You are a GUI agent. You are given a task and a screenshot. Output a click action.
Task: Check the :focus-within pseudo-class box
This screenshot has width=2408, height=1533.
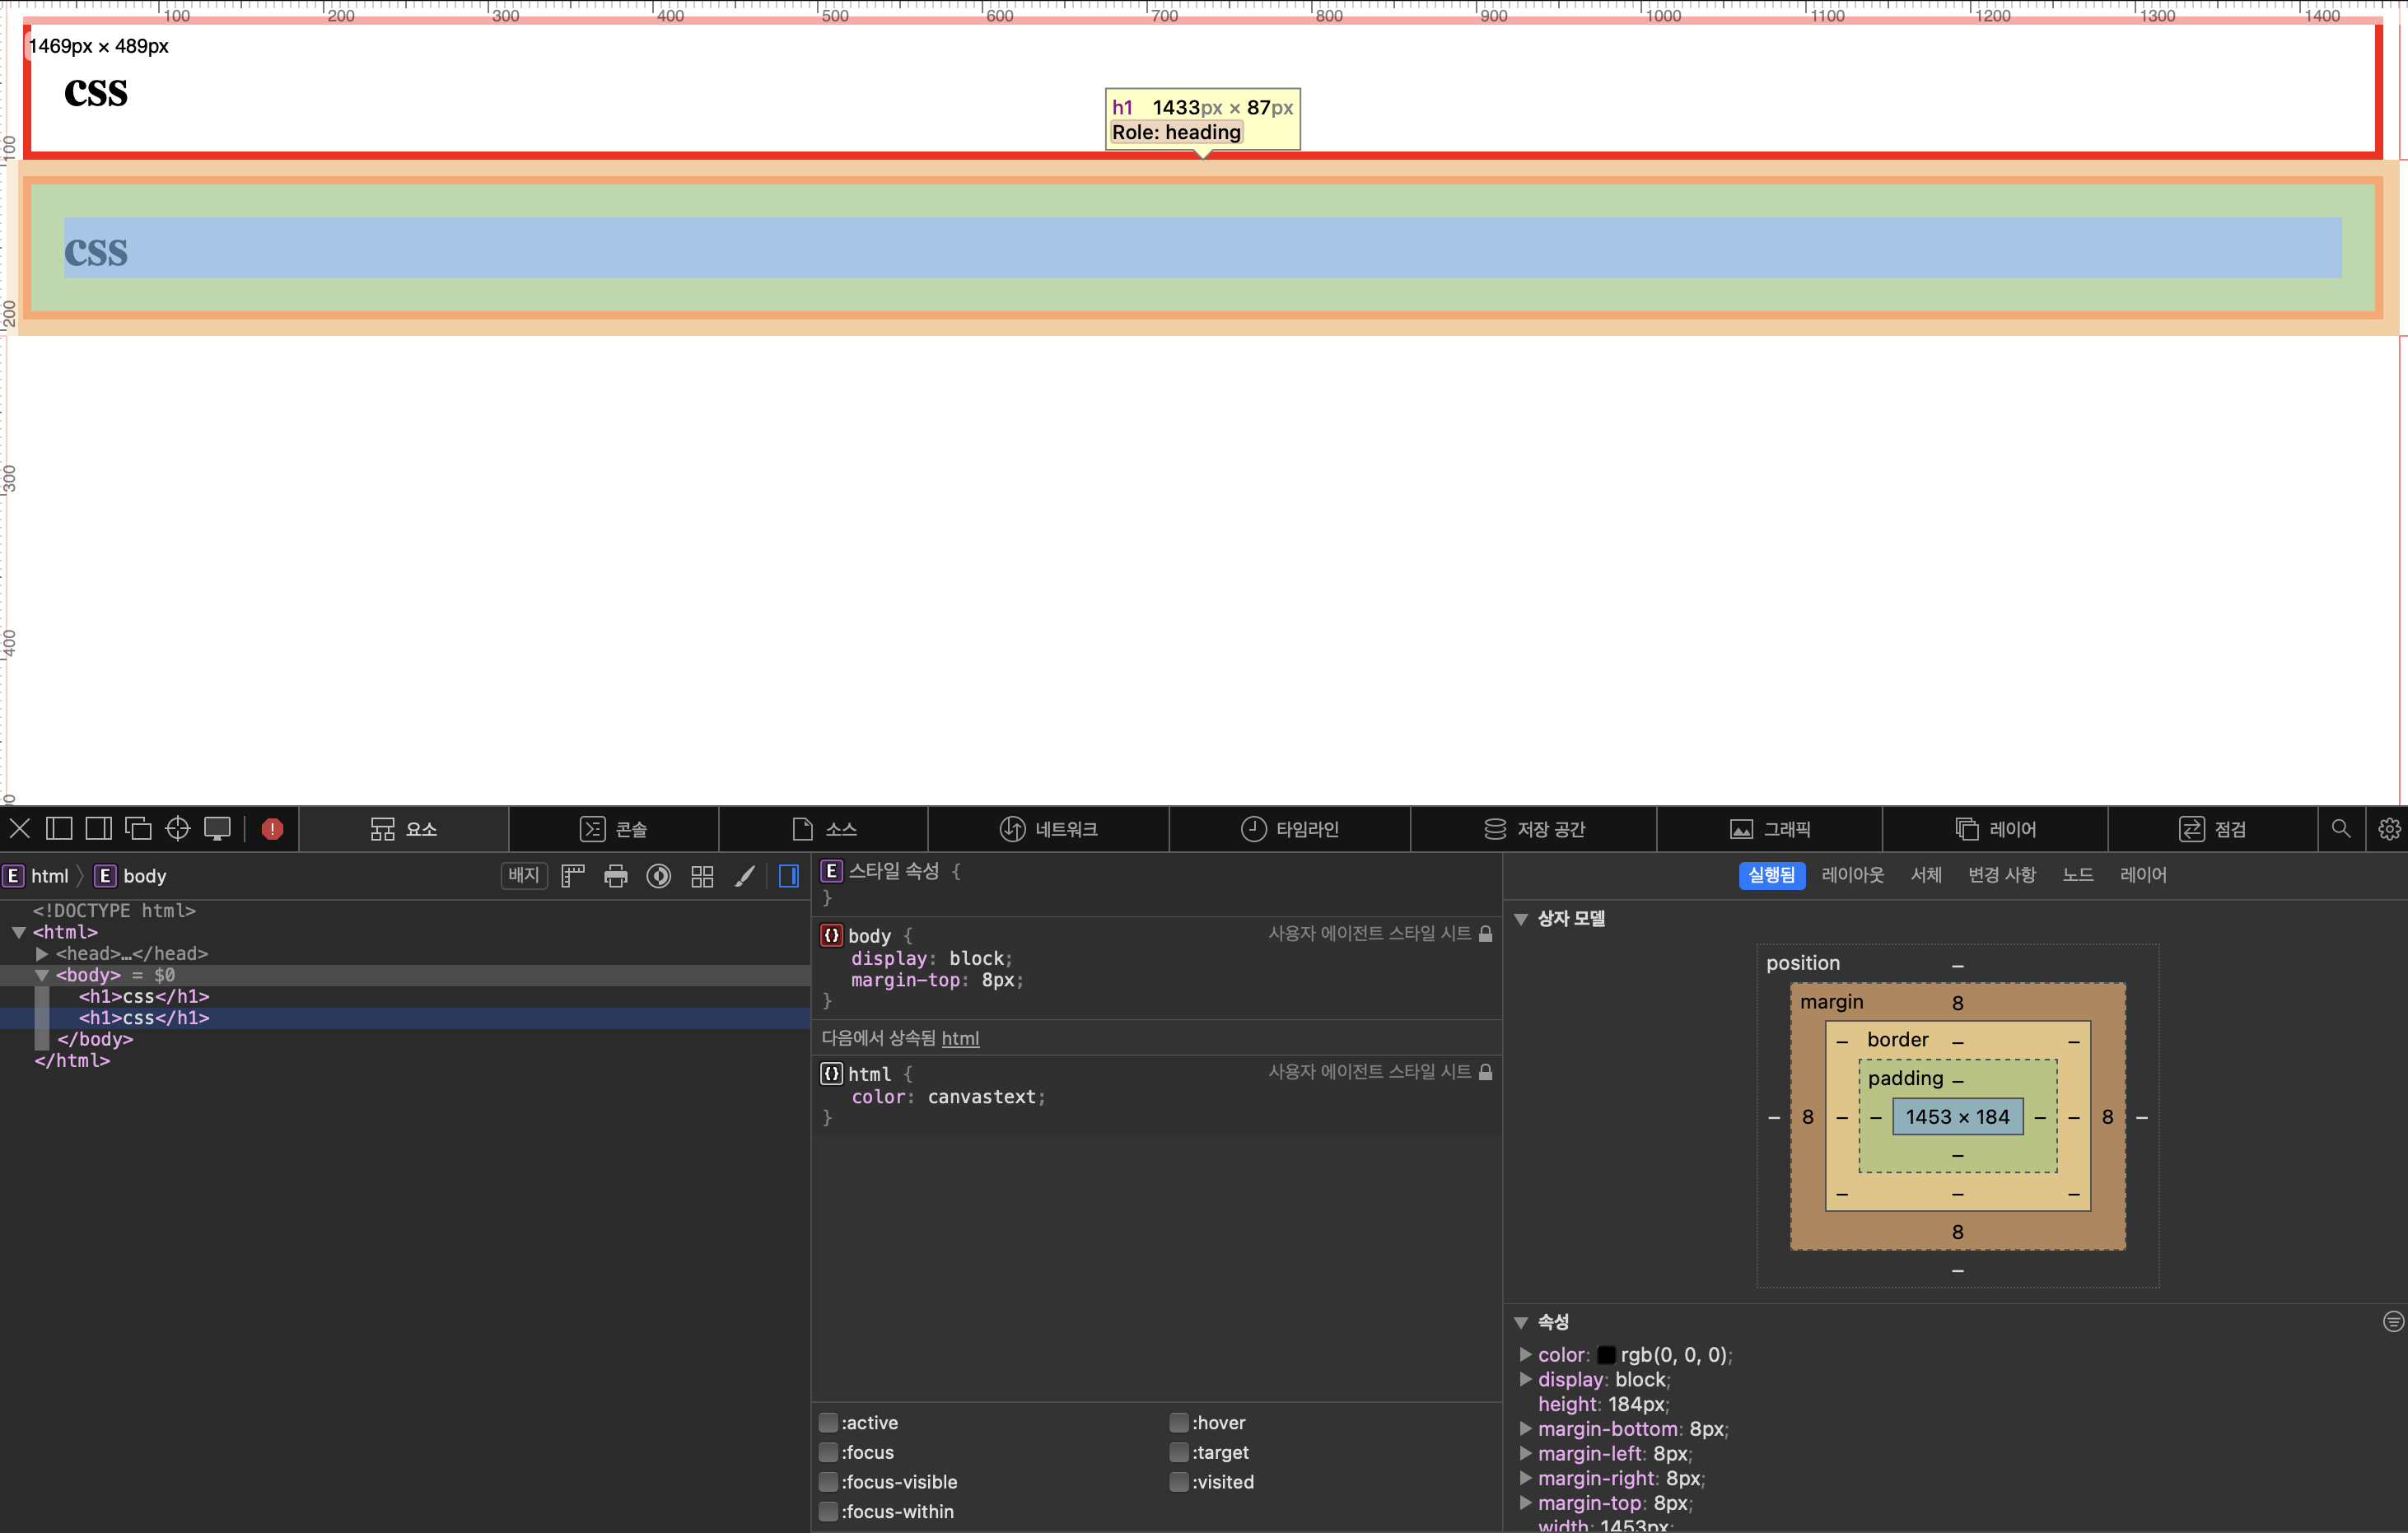[828, 1511]
